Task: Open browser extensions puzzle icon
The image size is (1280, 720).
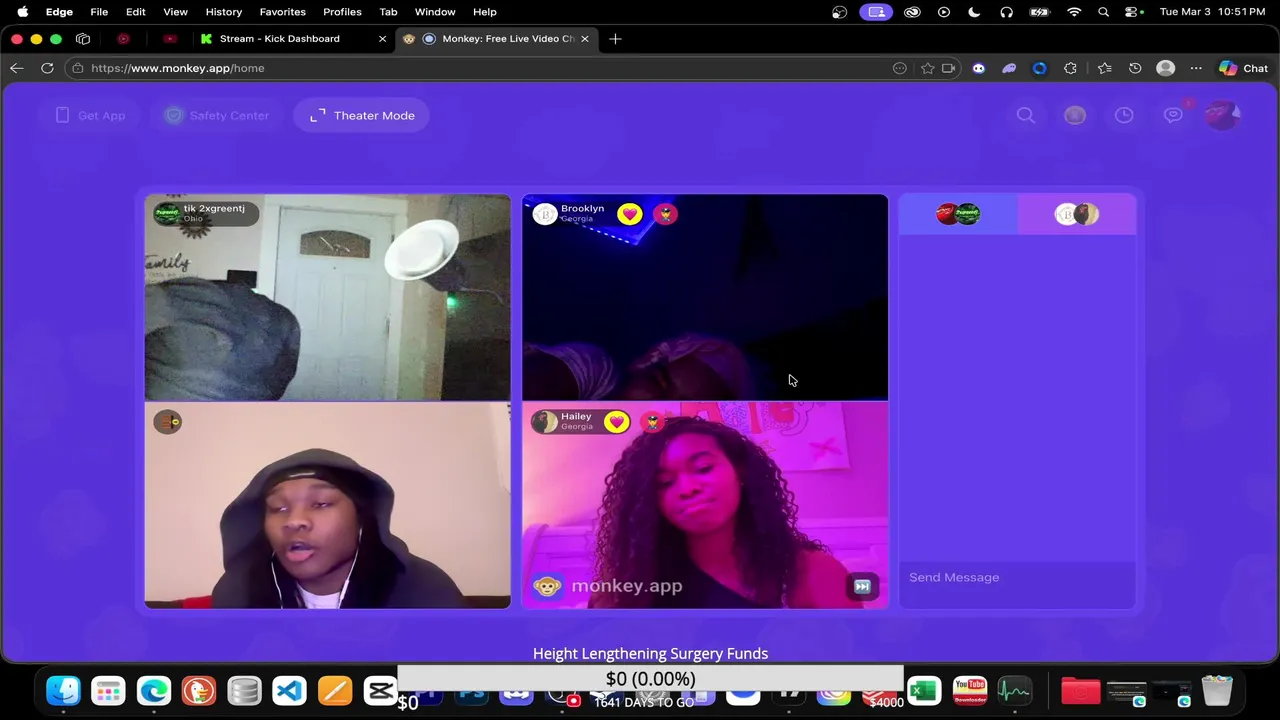Action: pos(1071,68)
